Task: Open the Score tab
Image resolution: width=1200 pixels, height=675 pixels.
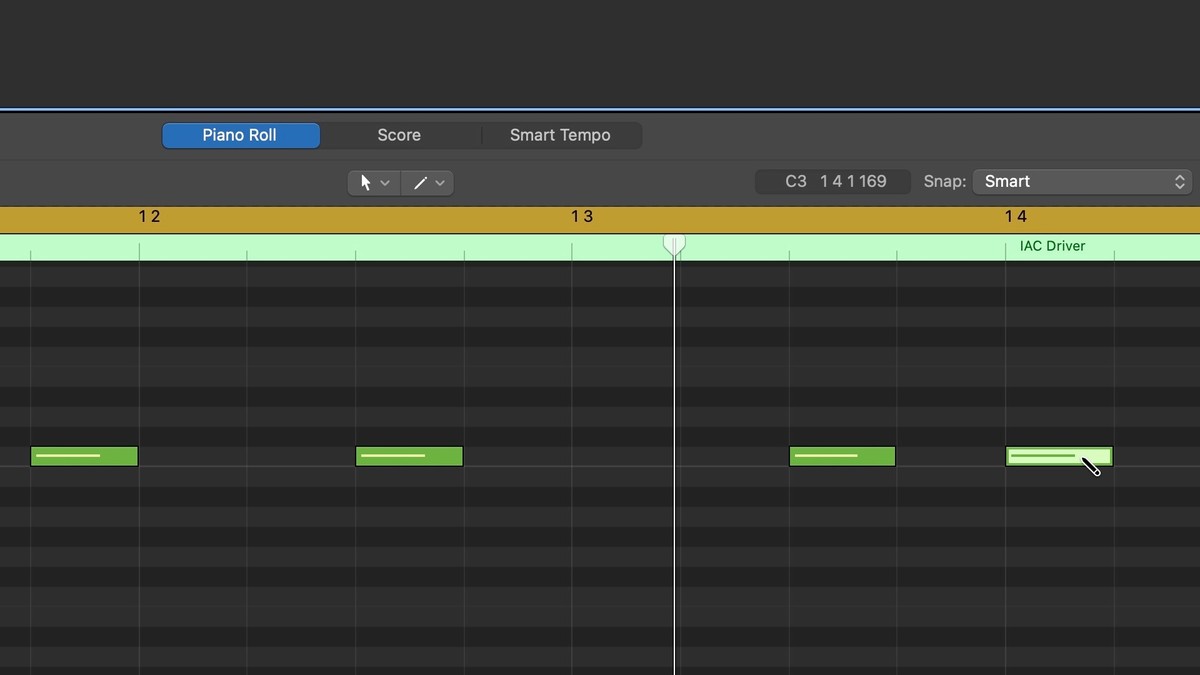Action: tap(399, 135)
